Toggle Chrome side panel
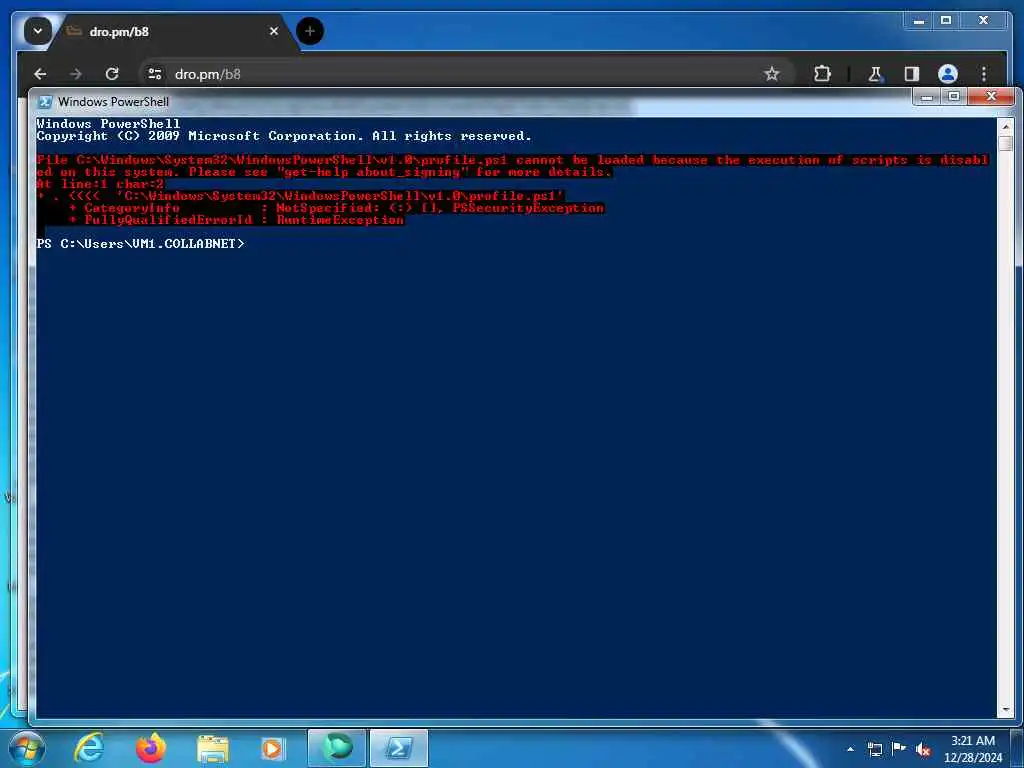This screenshot has height=768, width=1024. (x=912, y=74)
